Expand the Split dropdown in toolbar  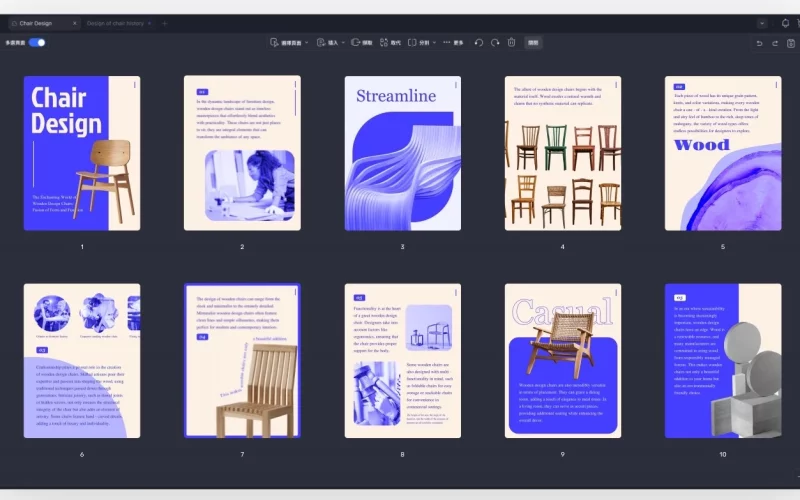(x=424, y=43)
